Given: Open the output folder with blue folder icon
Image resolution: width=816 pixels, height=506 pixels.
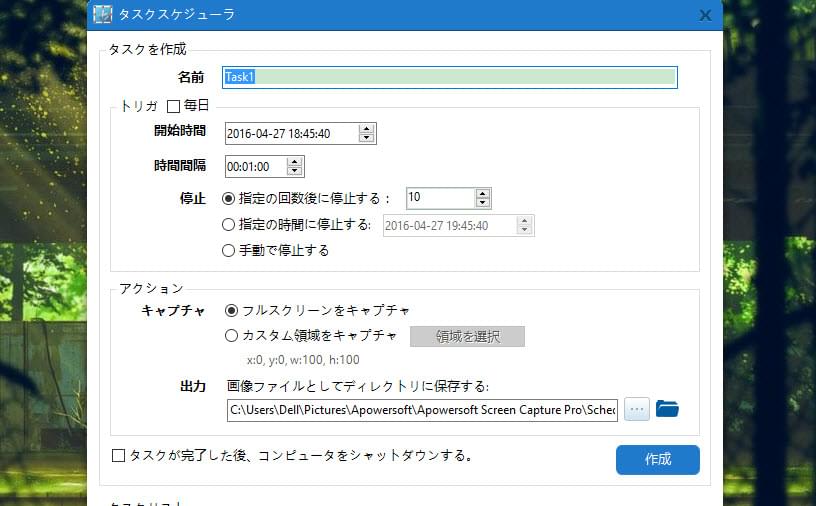Looking at the screenshot, I should [x=667, y=409].
